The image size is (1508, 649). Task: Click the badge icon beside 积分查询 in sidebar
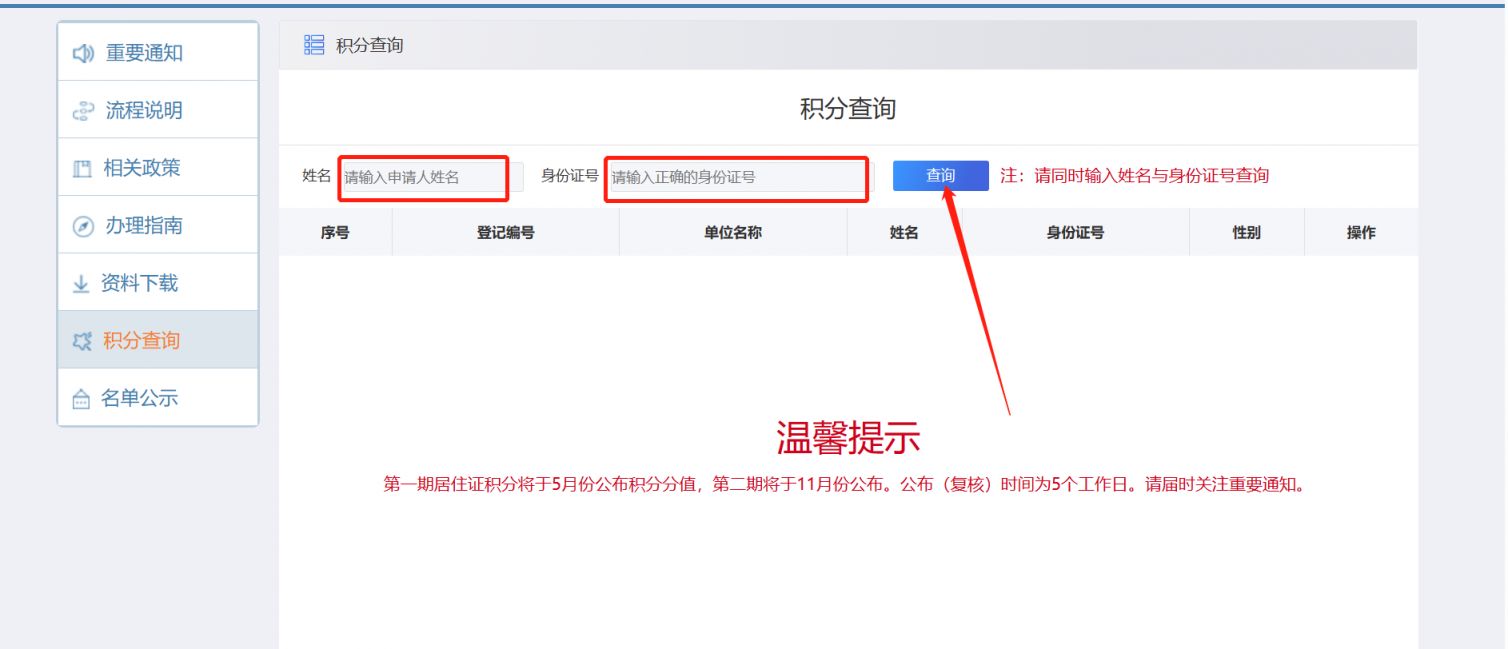82,342
